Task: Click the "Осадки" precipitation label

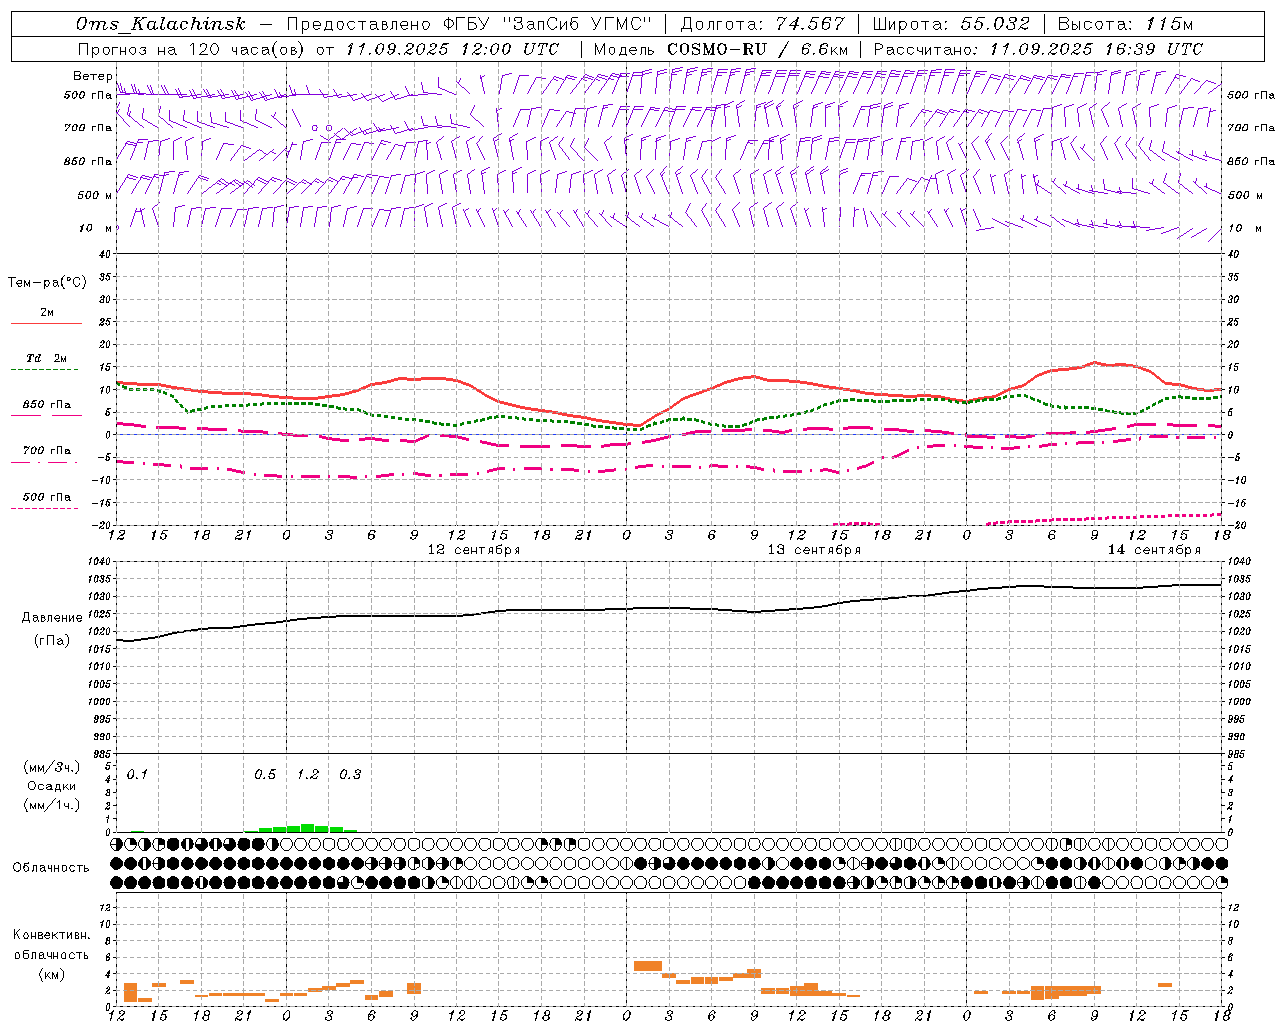Action: tap(51, 786)
